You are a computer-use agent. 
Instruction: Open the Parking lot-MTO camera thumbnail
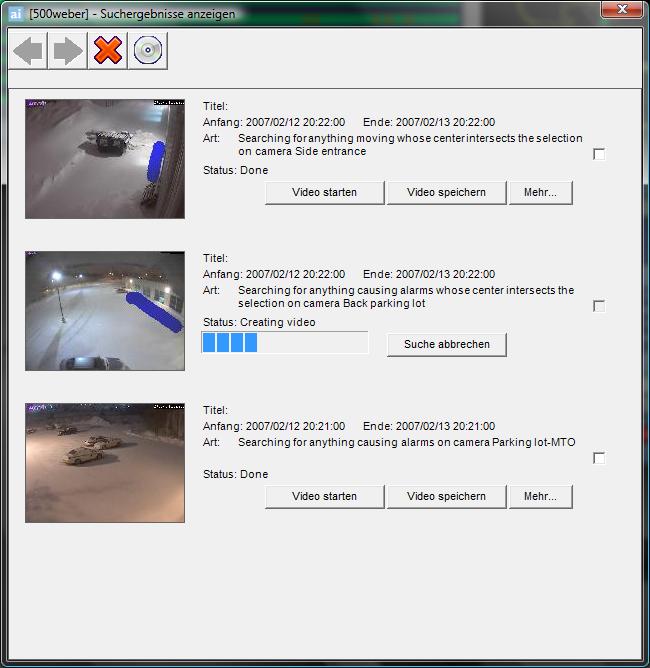[x=105, y=463]
